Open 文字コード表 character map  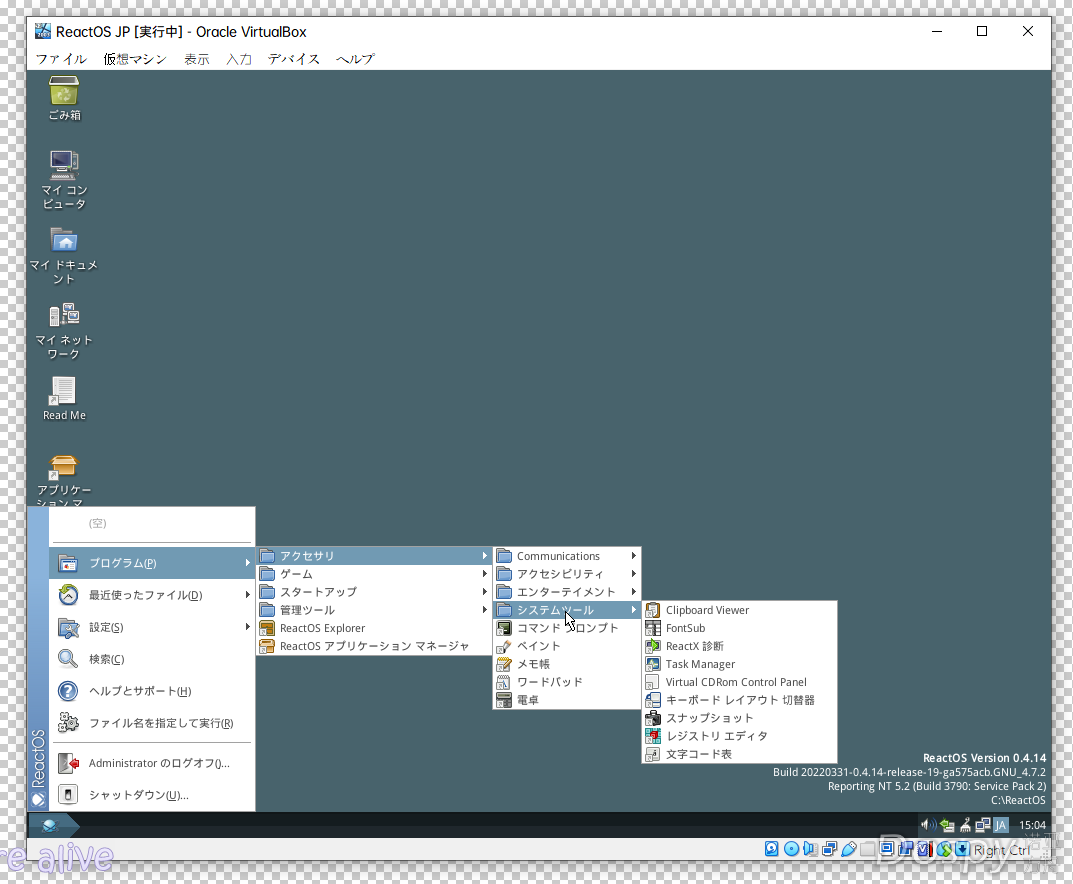point(739,754)
